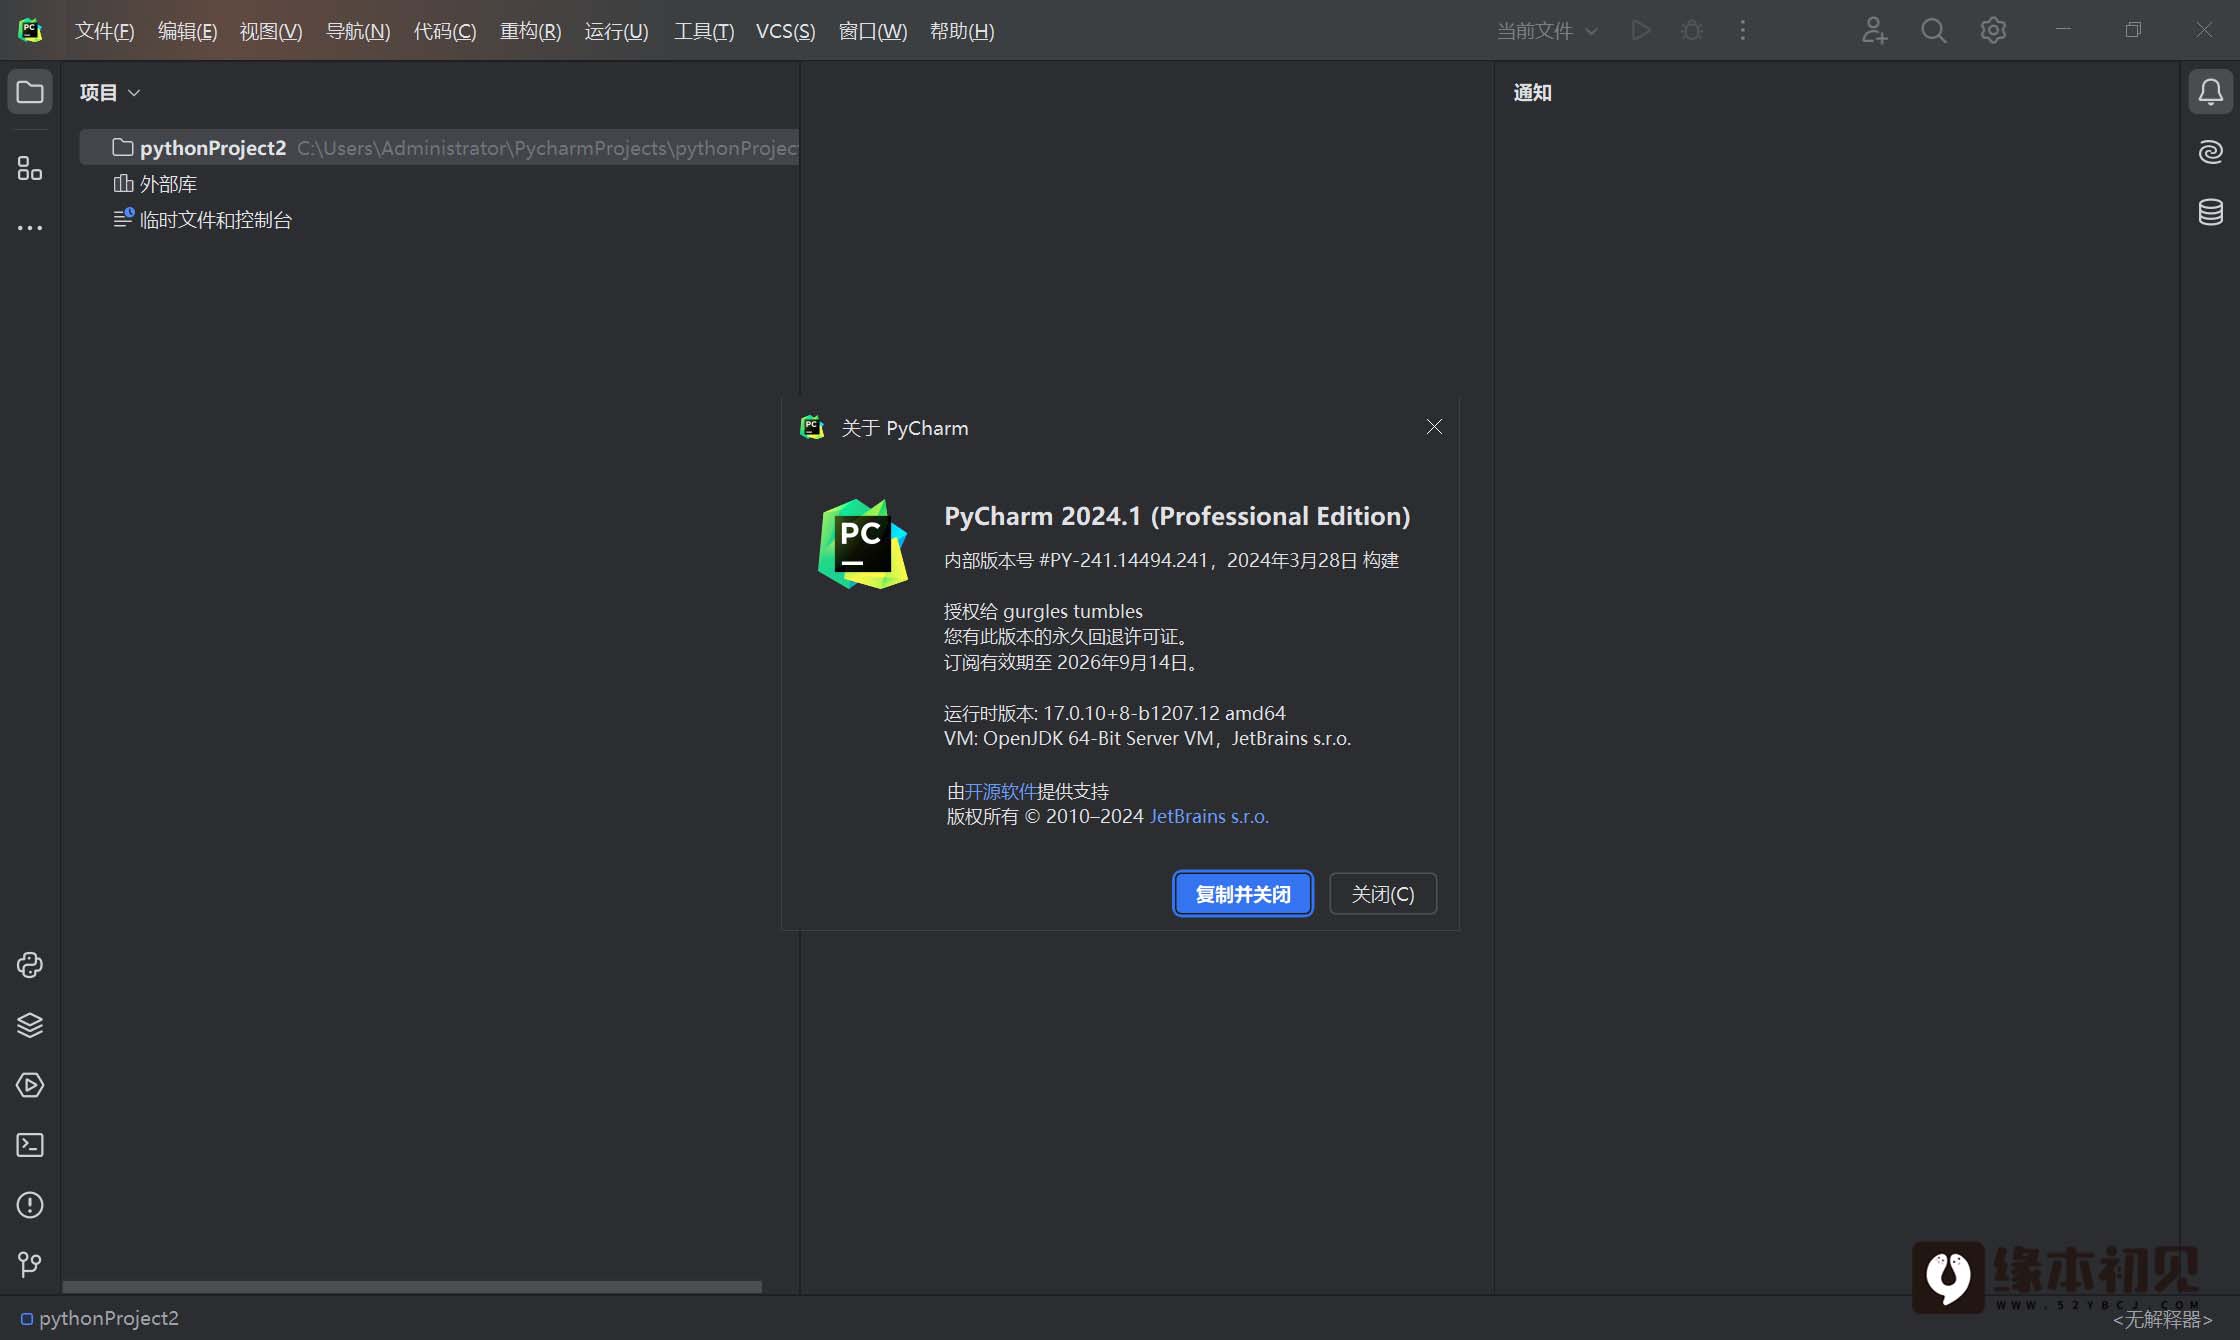Open the Refactor menu 重构(R)
The height and width of the screenshot is (1340, 2240).
(530, 31)
